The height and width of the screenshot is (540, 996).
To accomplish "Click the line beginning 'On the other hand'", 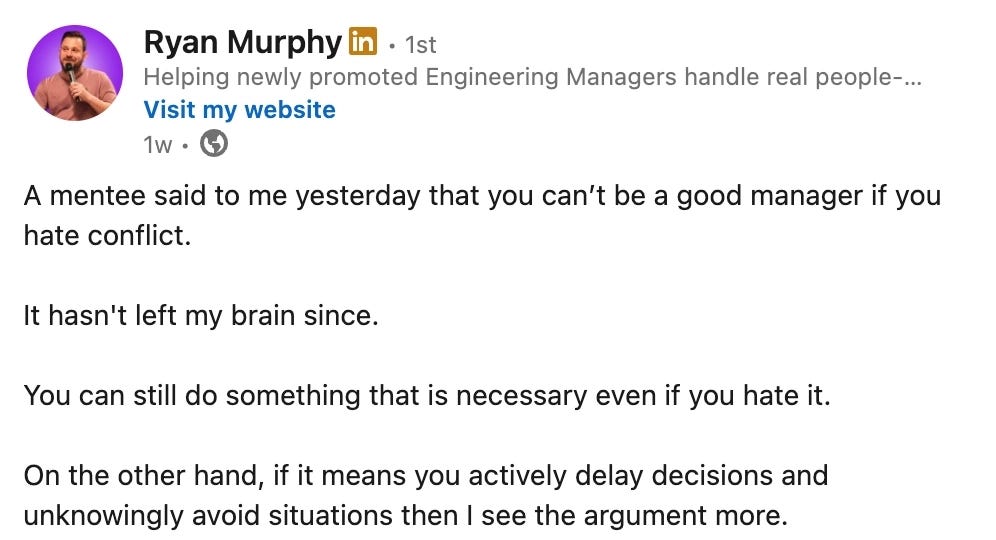I will (426, 476).
